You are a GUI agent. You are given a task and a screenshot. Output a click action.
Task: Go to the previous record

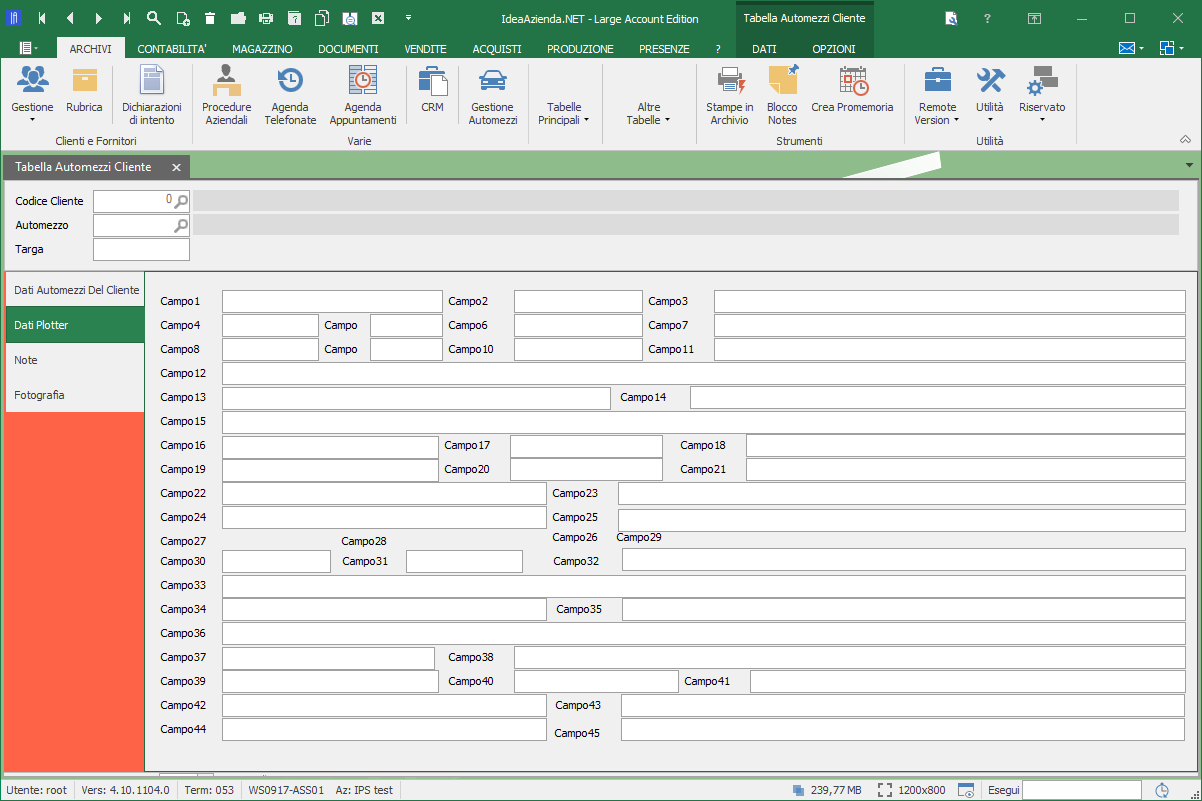(70, 18)
